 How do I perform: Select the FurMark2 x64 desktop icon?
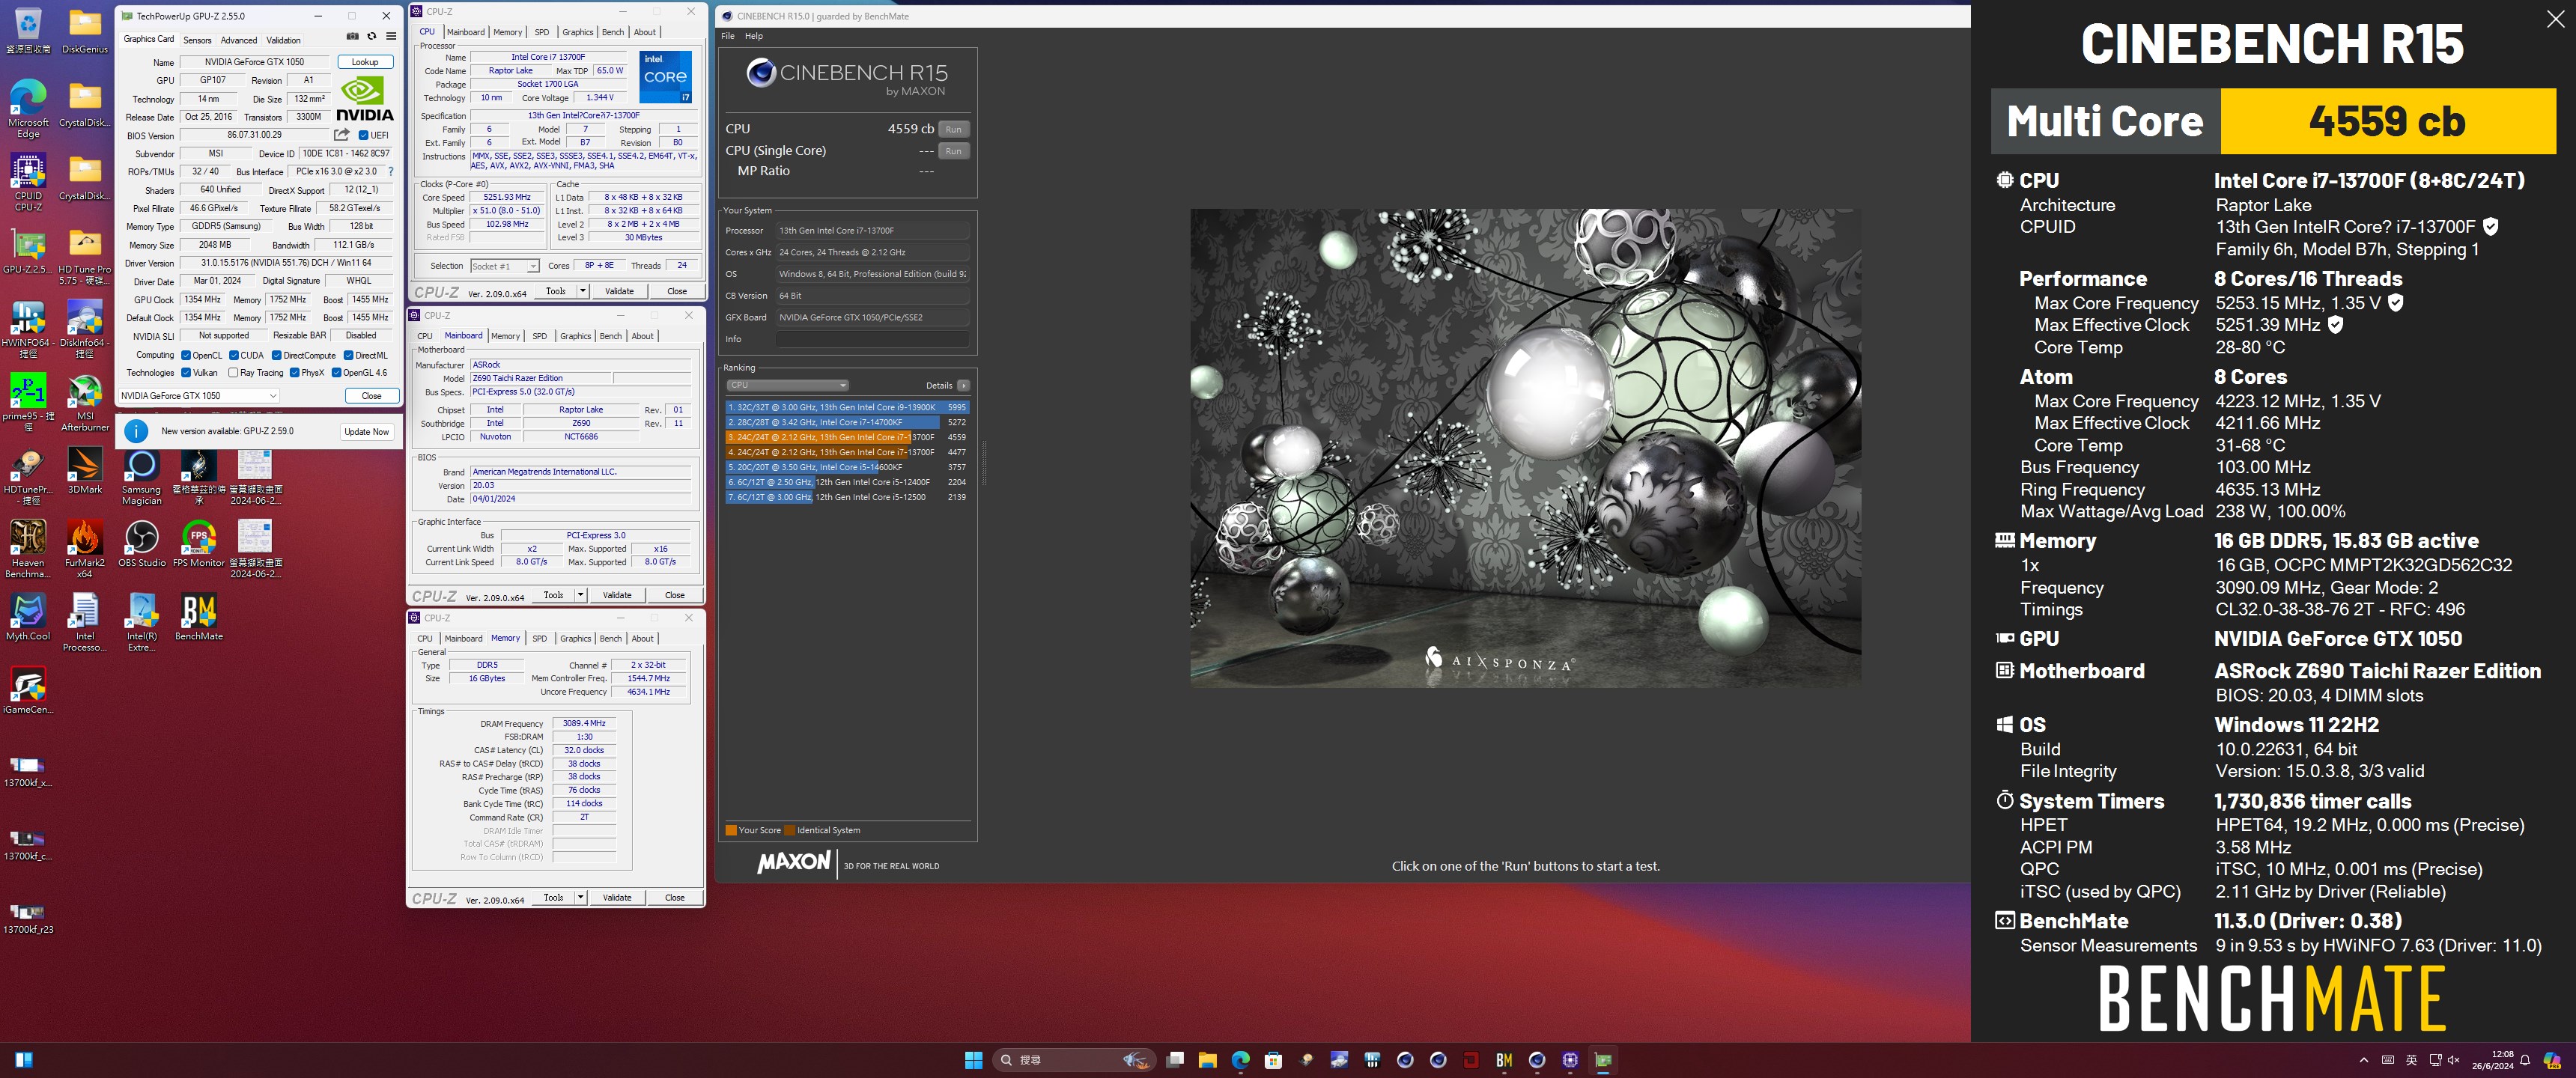point(85,549)
